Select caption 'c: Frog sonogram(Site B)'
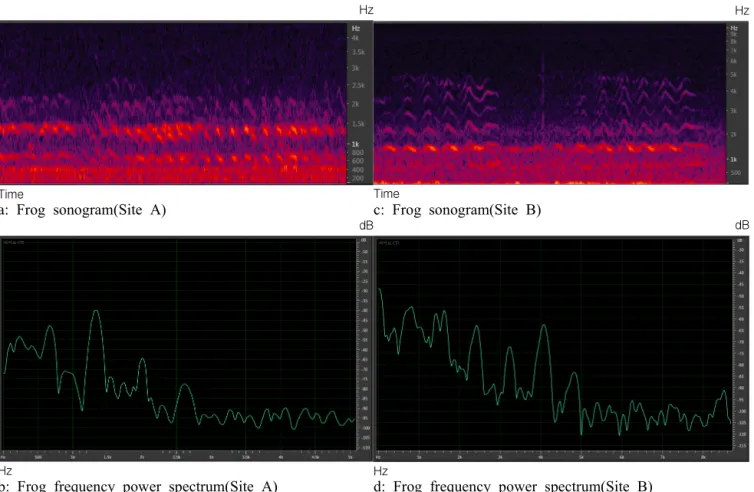This screenshot has width=754, height=492. 457,210
